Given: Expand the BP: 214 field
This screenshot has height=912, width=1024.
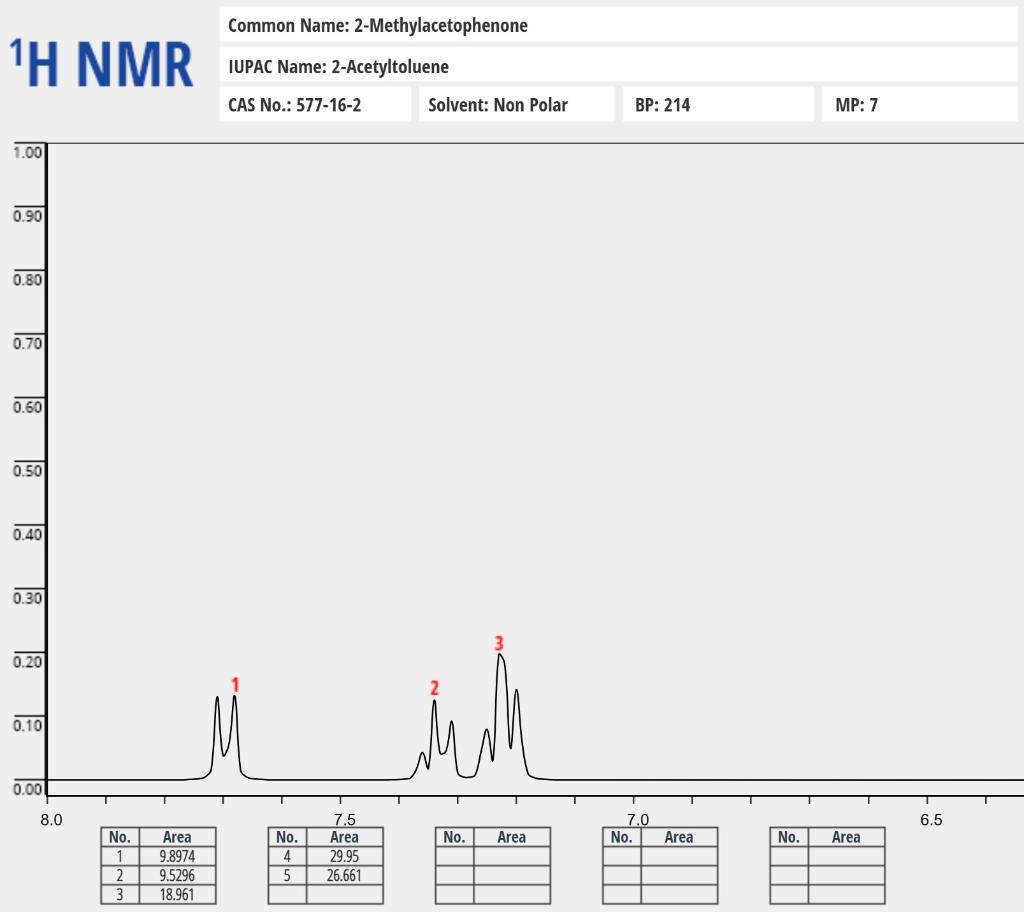Looking at the screenshot, I should tap(717, 104).
